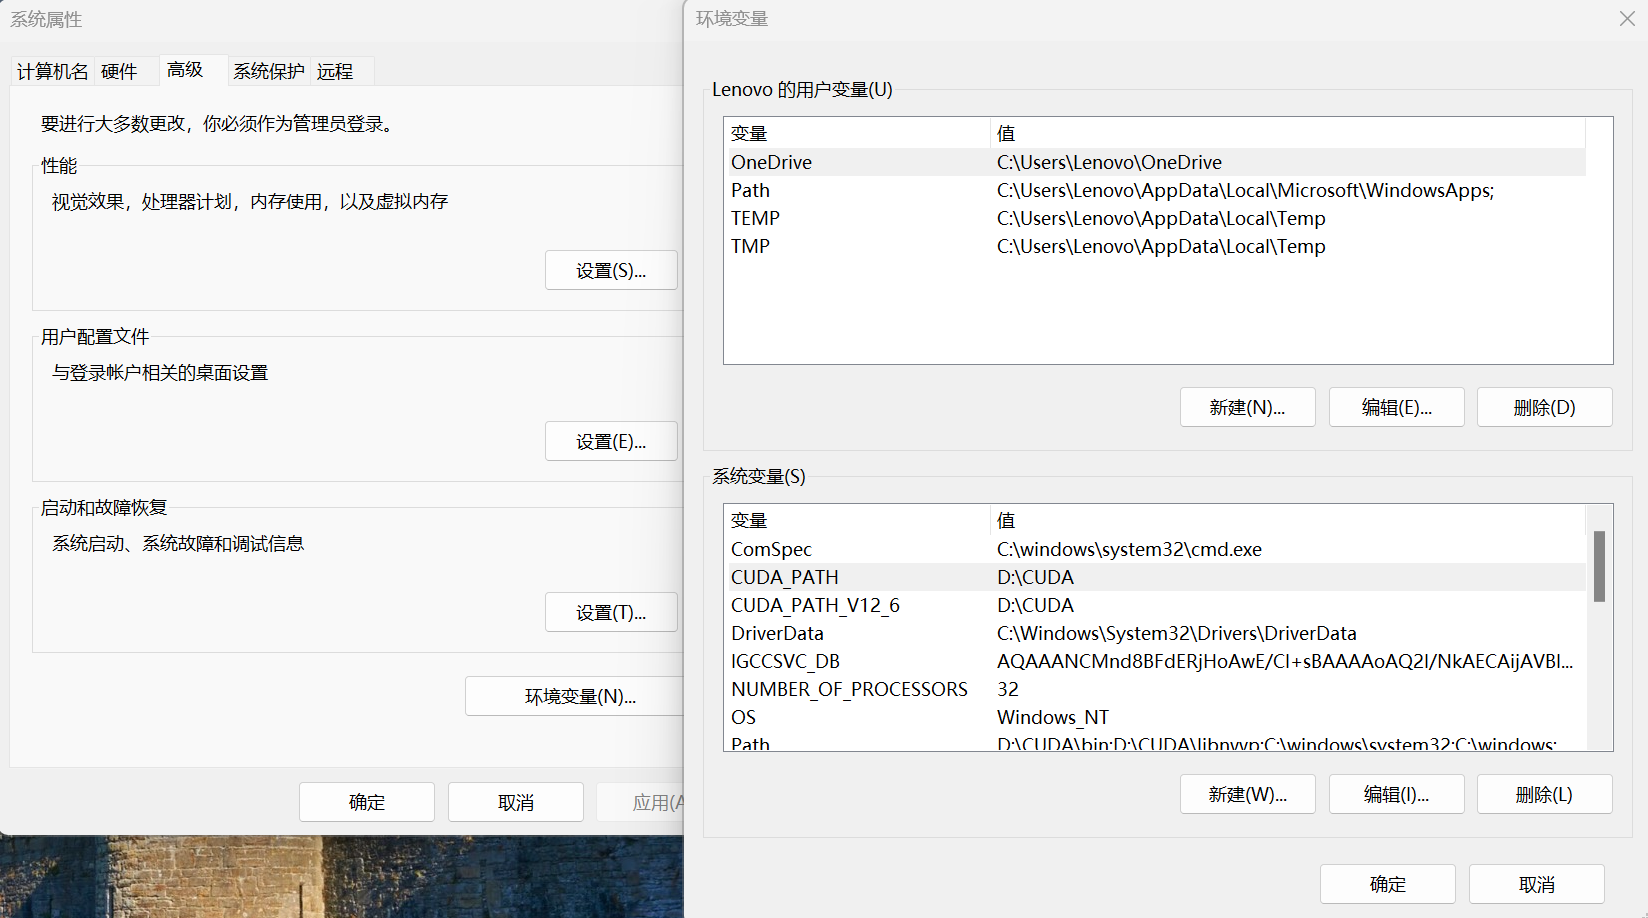Select the CUDA_PATH system variable row

(1155, 577)
